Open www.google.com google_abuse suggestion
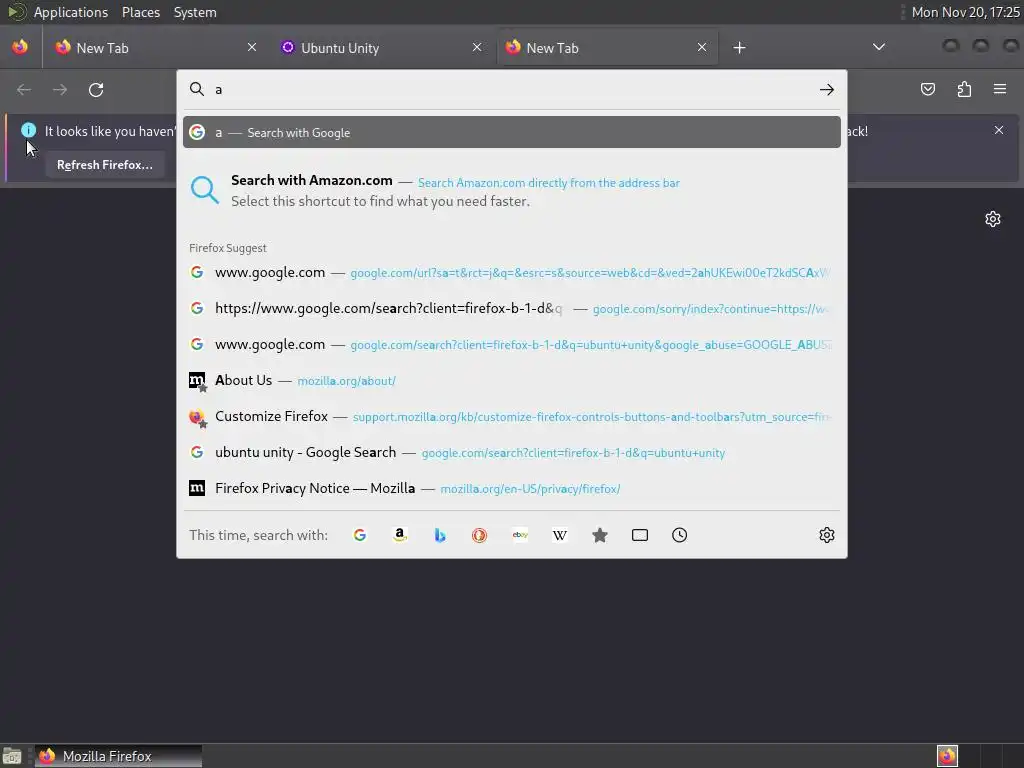The width and height of the screenshot is (1024, 768). click(512, 344)
